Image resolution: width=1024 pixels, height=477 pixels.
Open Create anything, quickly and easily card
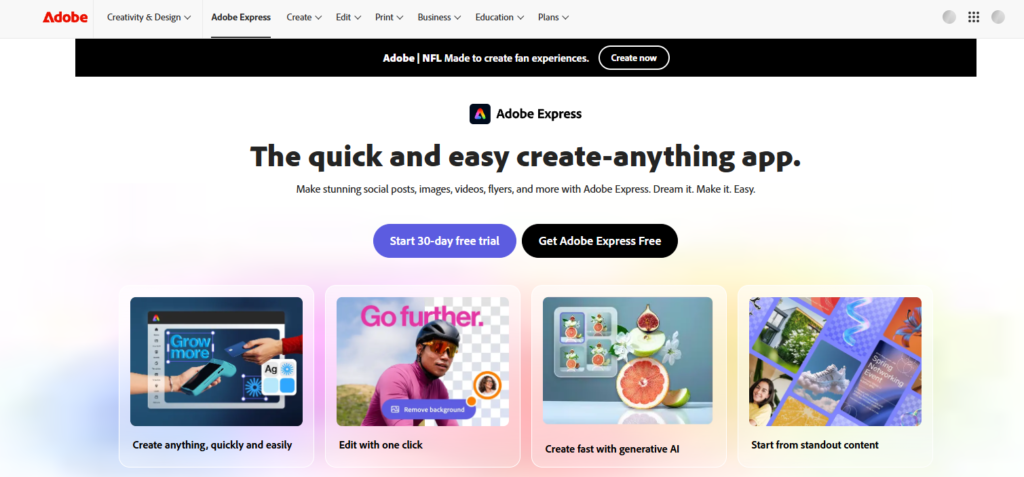coord(216,376)
